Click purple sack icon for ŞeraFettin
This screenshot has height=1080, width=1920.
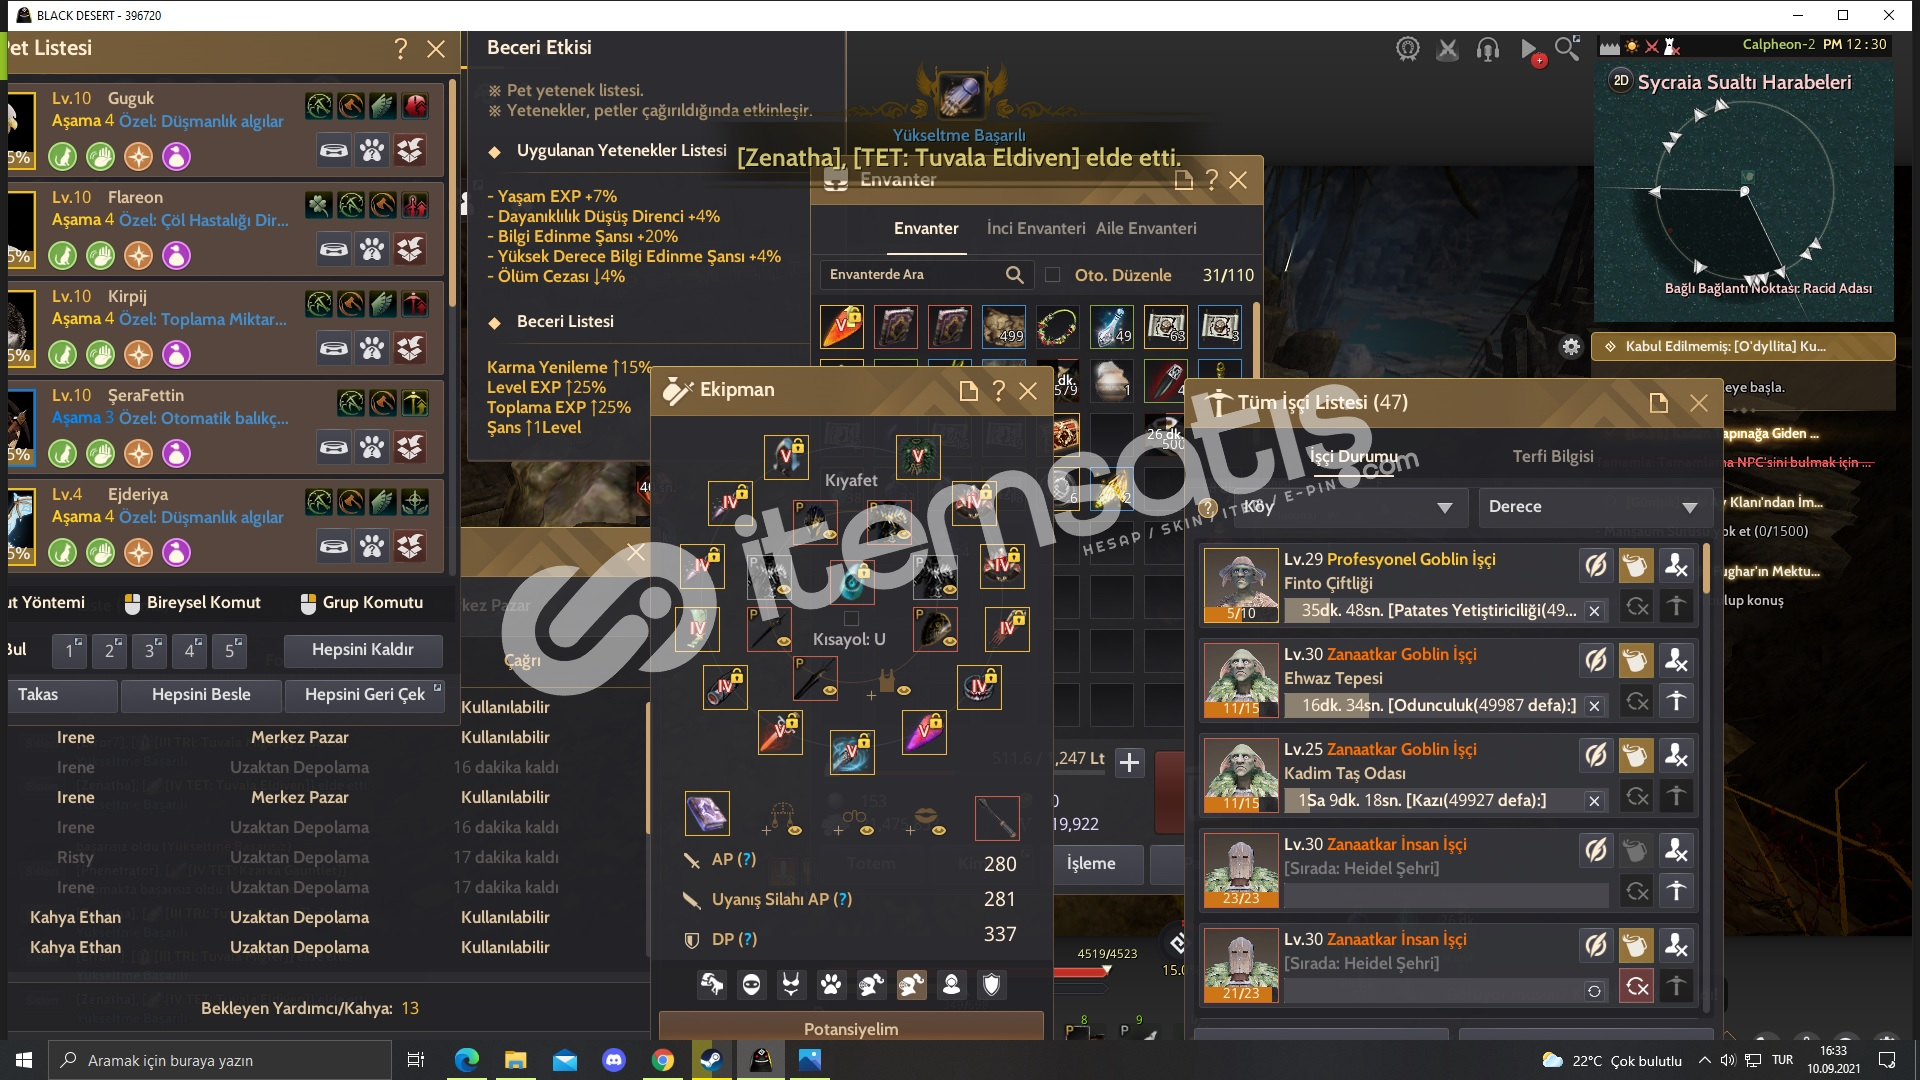[x=177, y=453]
